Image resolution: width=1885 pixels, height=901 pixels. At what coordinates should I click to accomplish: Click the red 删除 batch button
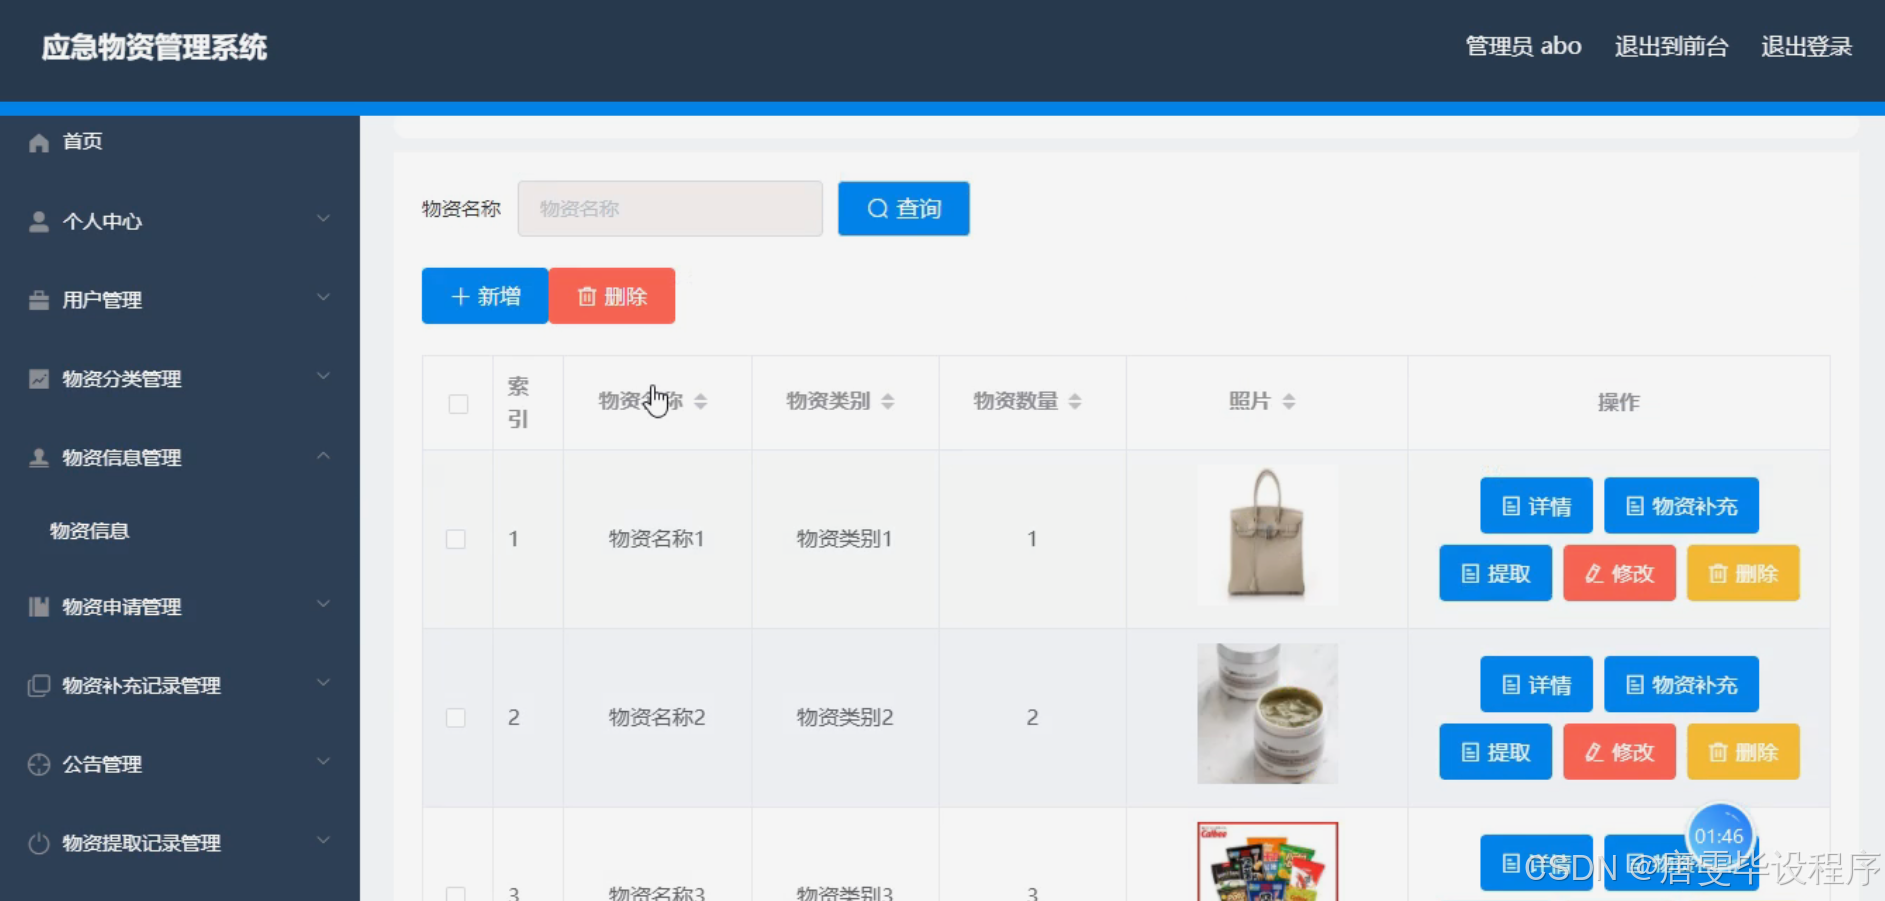pyautogui.click(x=612, y=296)
